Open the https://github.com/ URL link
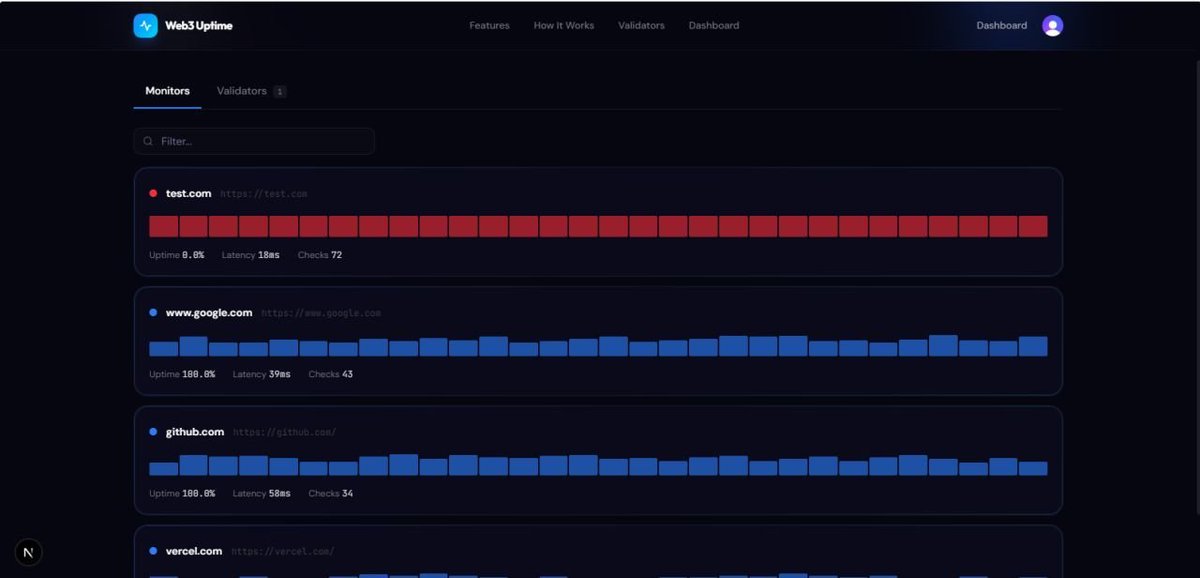Image resolution: width=1200 pixels, height=578 pixels. point(284,432)
